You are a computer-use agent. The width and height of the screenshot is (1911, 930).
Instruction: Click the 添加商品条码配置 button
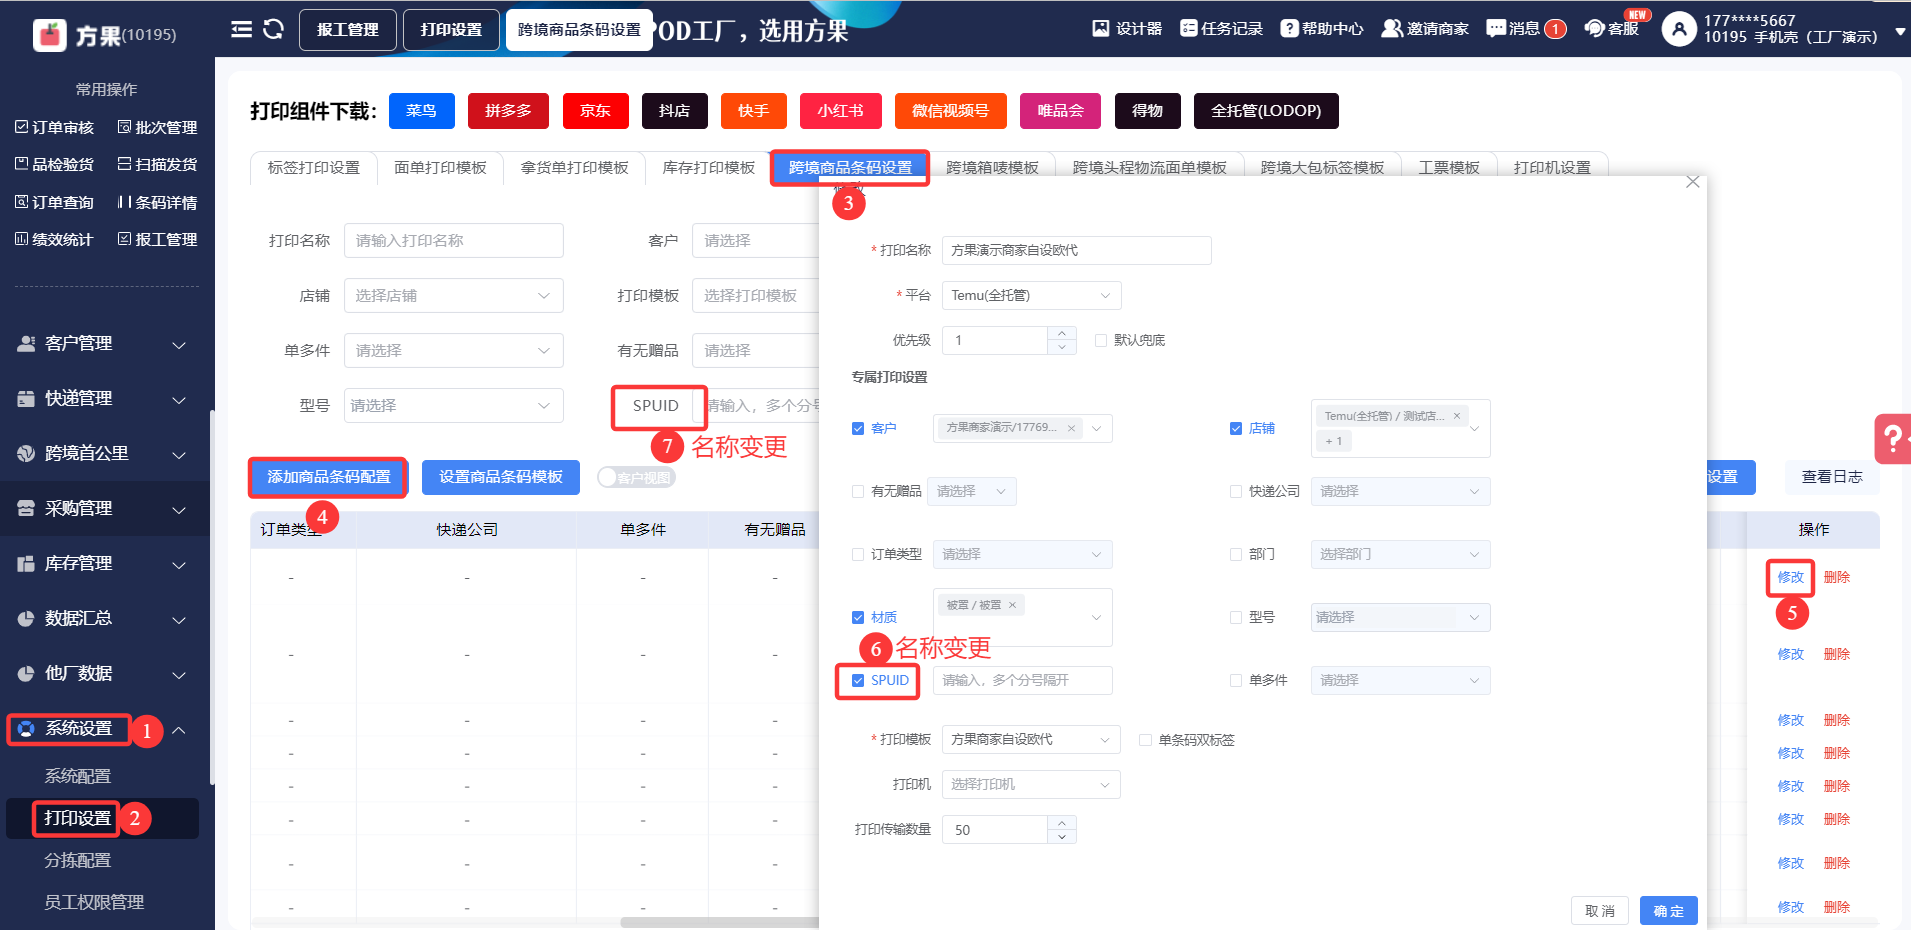point(329,477)
